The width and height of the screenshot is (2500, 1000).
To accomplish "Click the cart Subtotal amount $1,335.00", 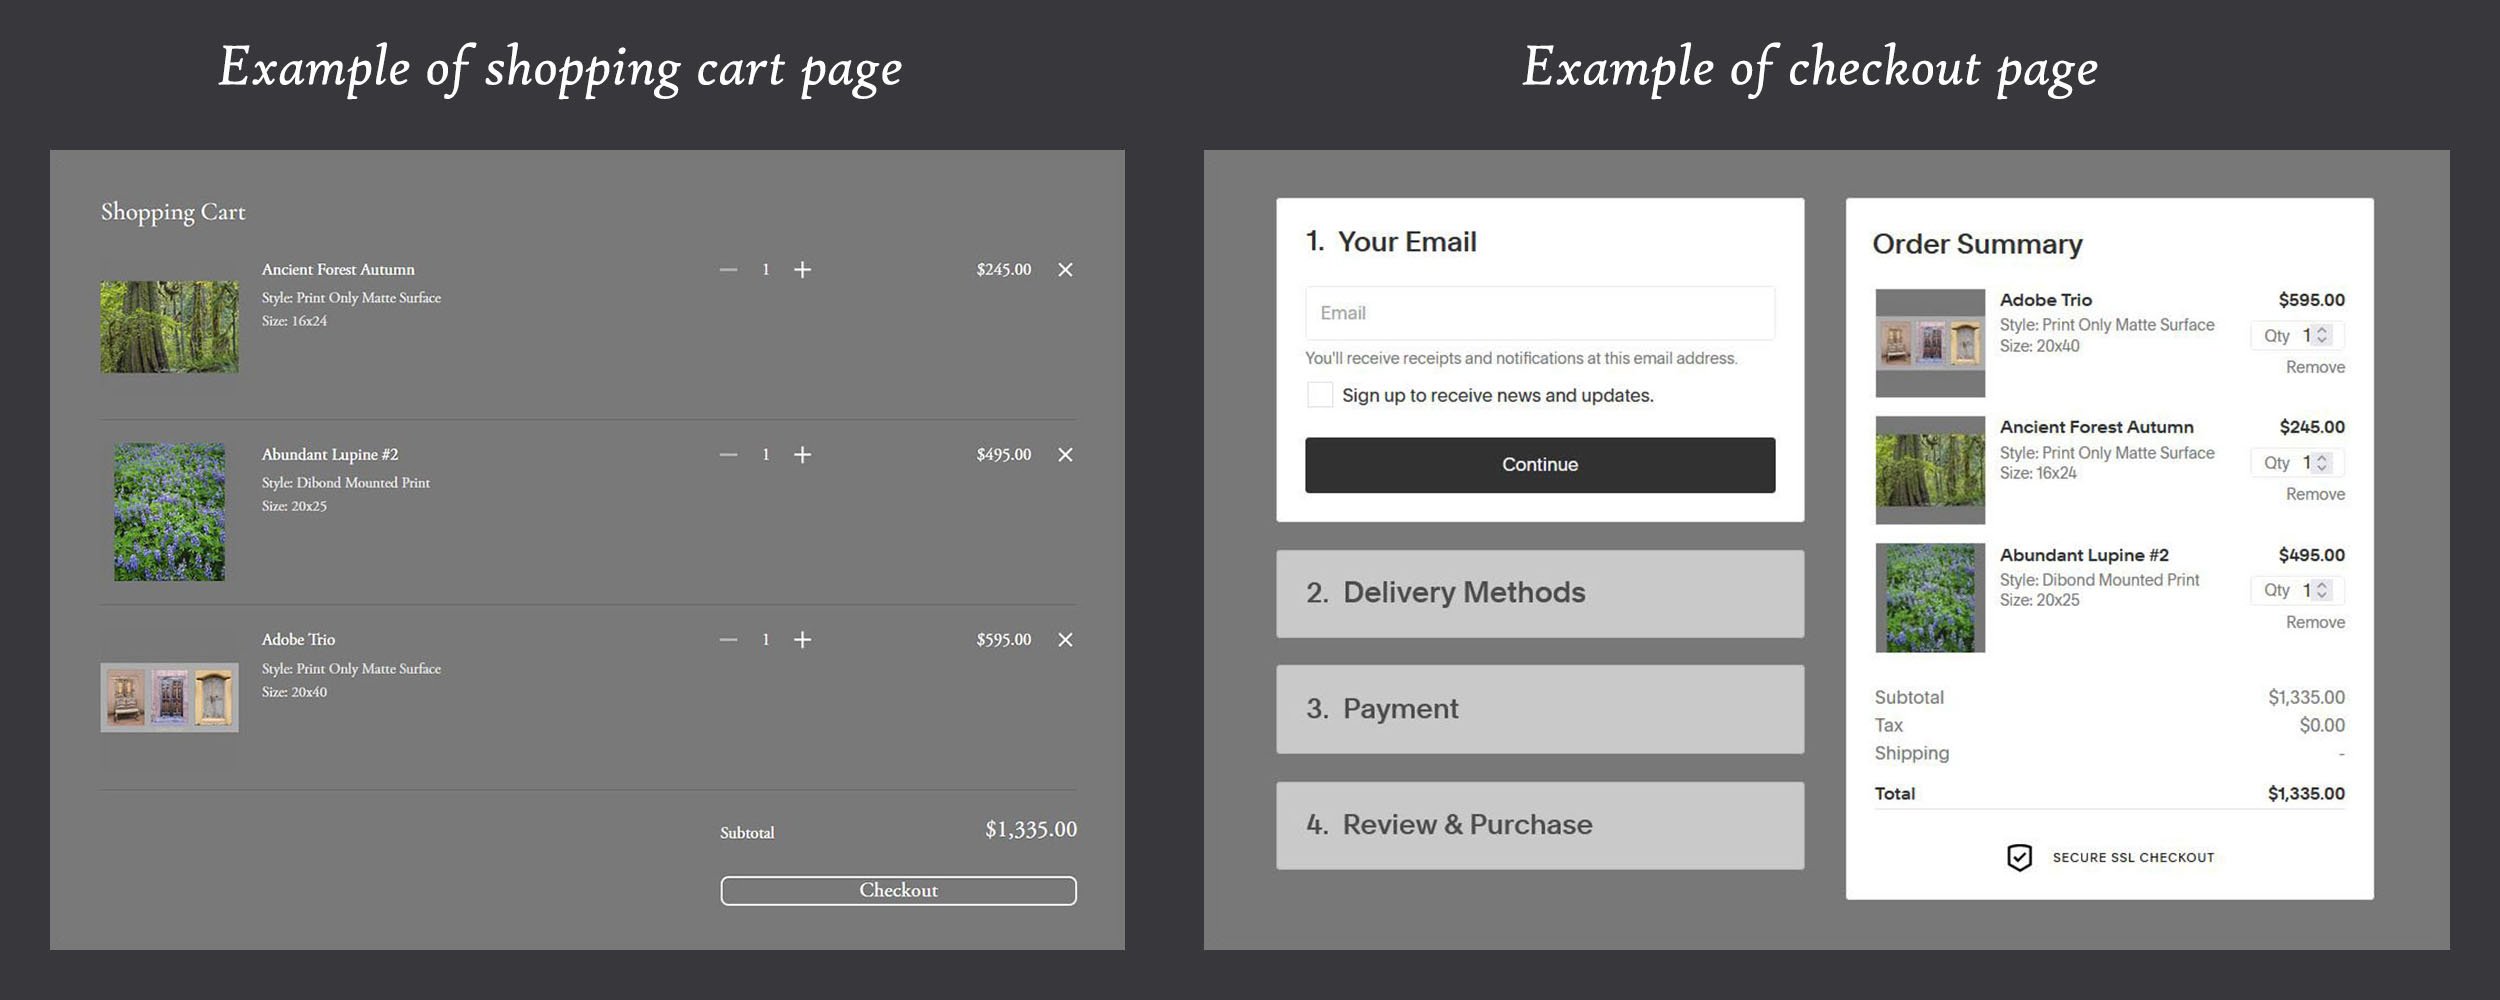I will 1031,830.
